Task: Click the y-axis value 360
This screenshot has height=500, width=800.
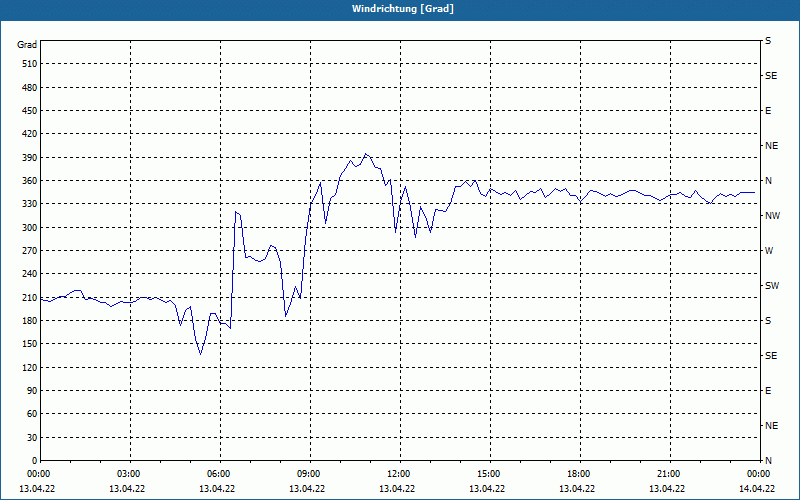Action: [30, 181]
